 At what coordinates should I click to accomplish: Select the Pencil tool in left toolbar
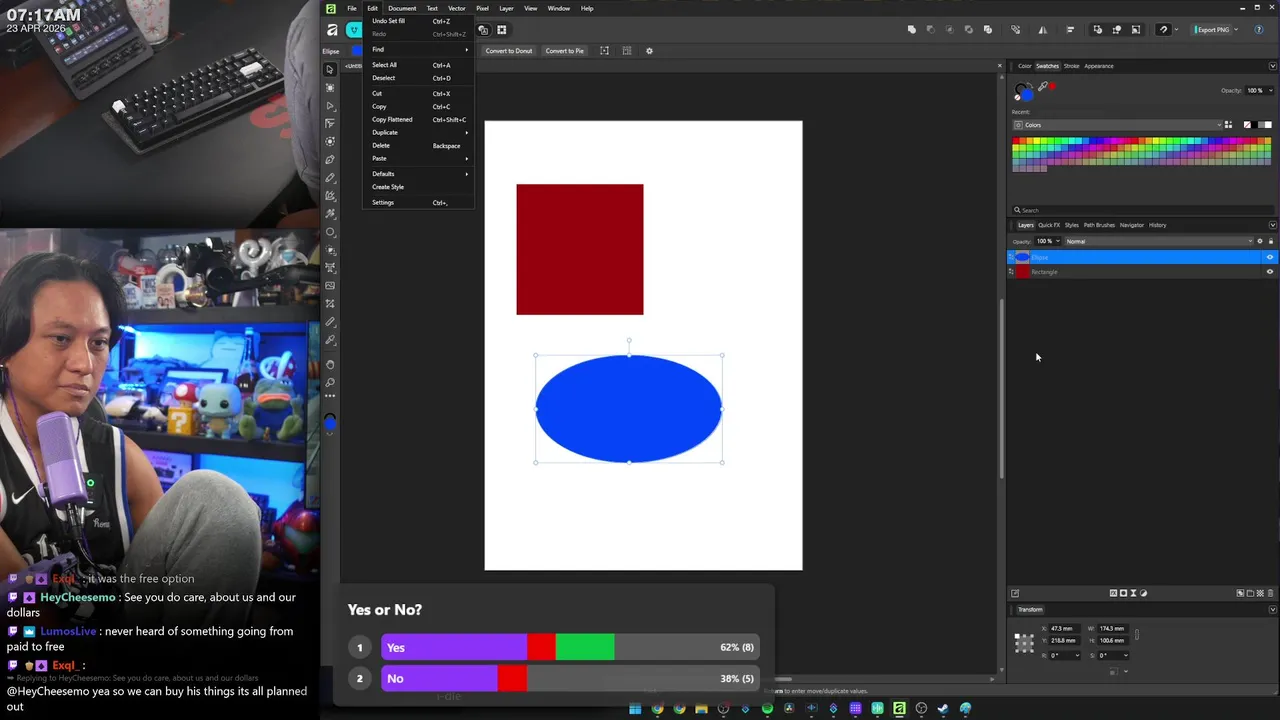click(x=330, y=178)
